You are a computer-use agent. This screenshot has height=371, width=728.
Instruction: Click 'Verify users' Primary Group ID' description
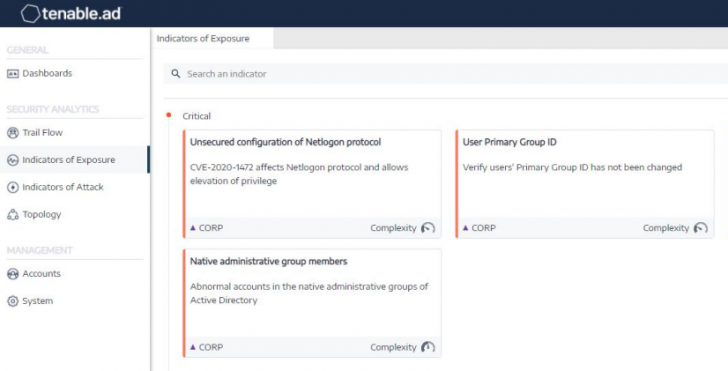(x=572, y=167)
